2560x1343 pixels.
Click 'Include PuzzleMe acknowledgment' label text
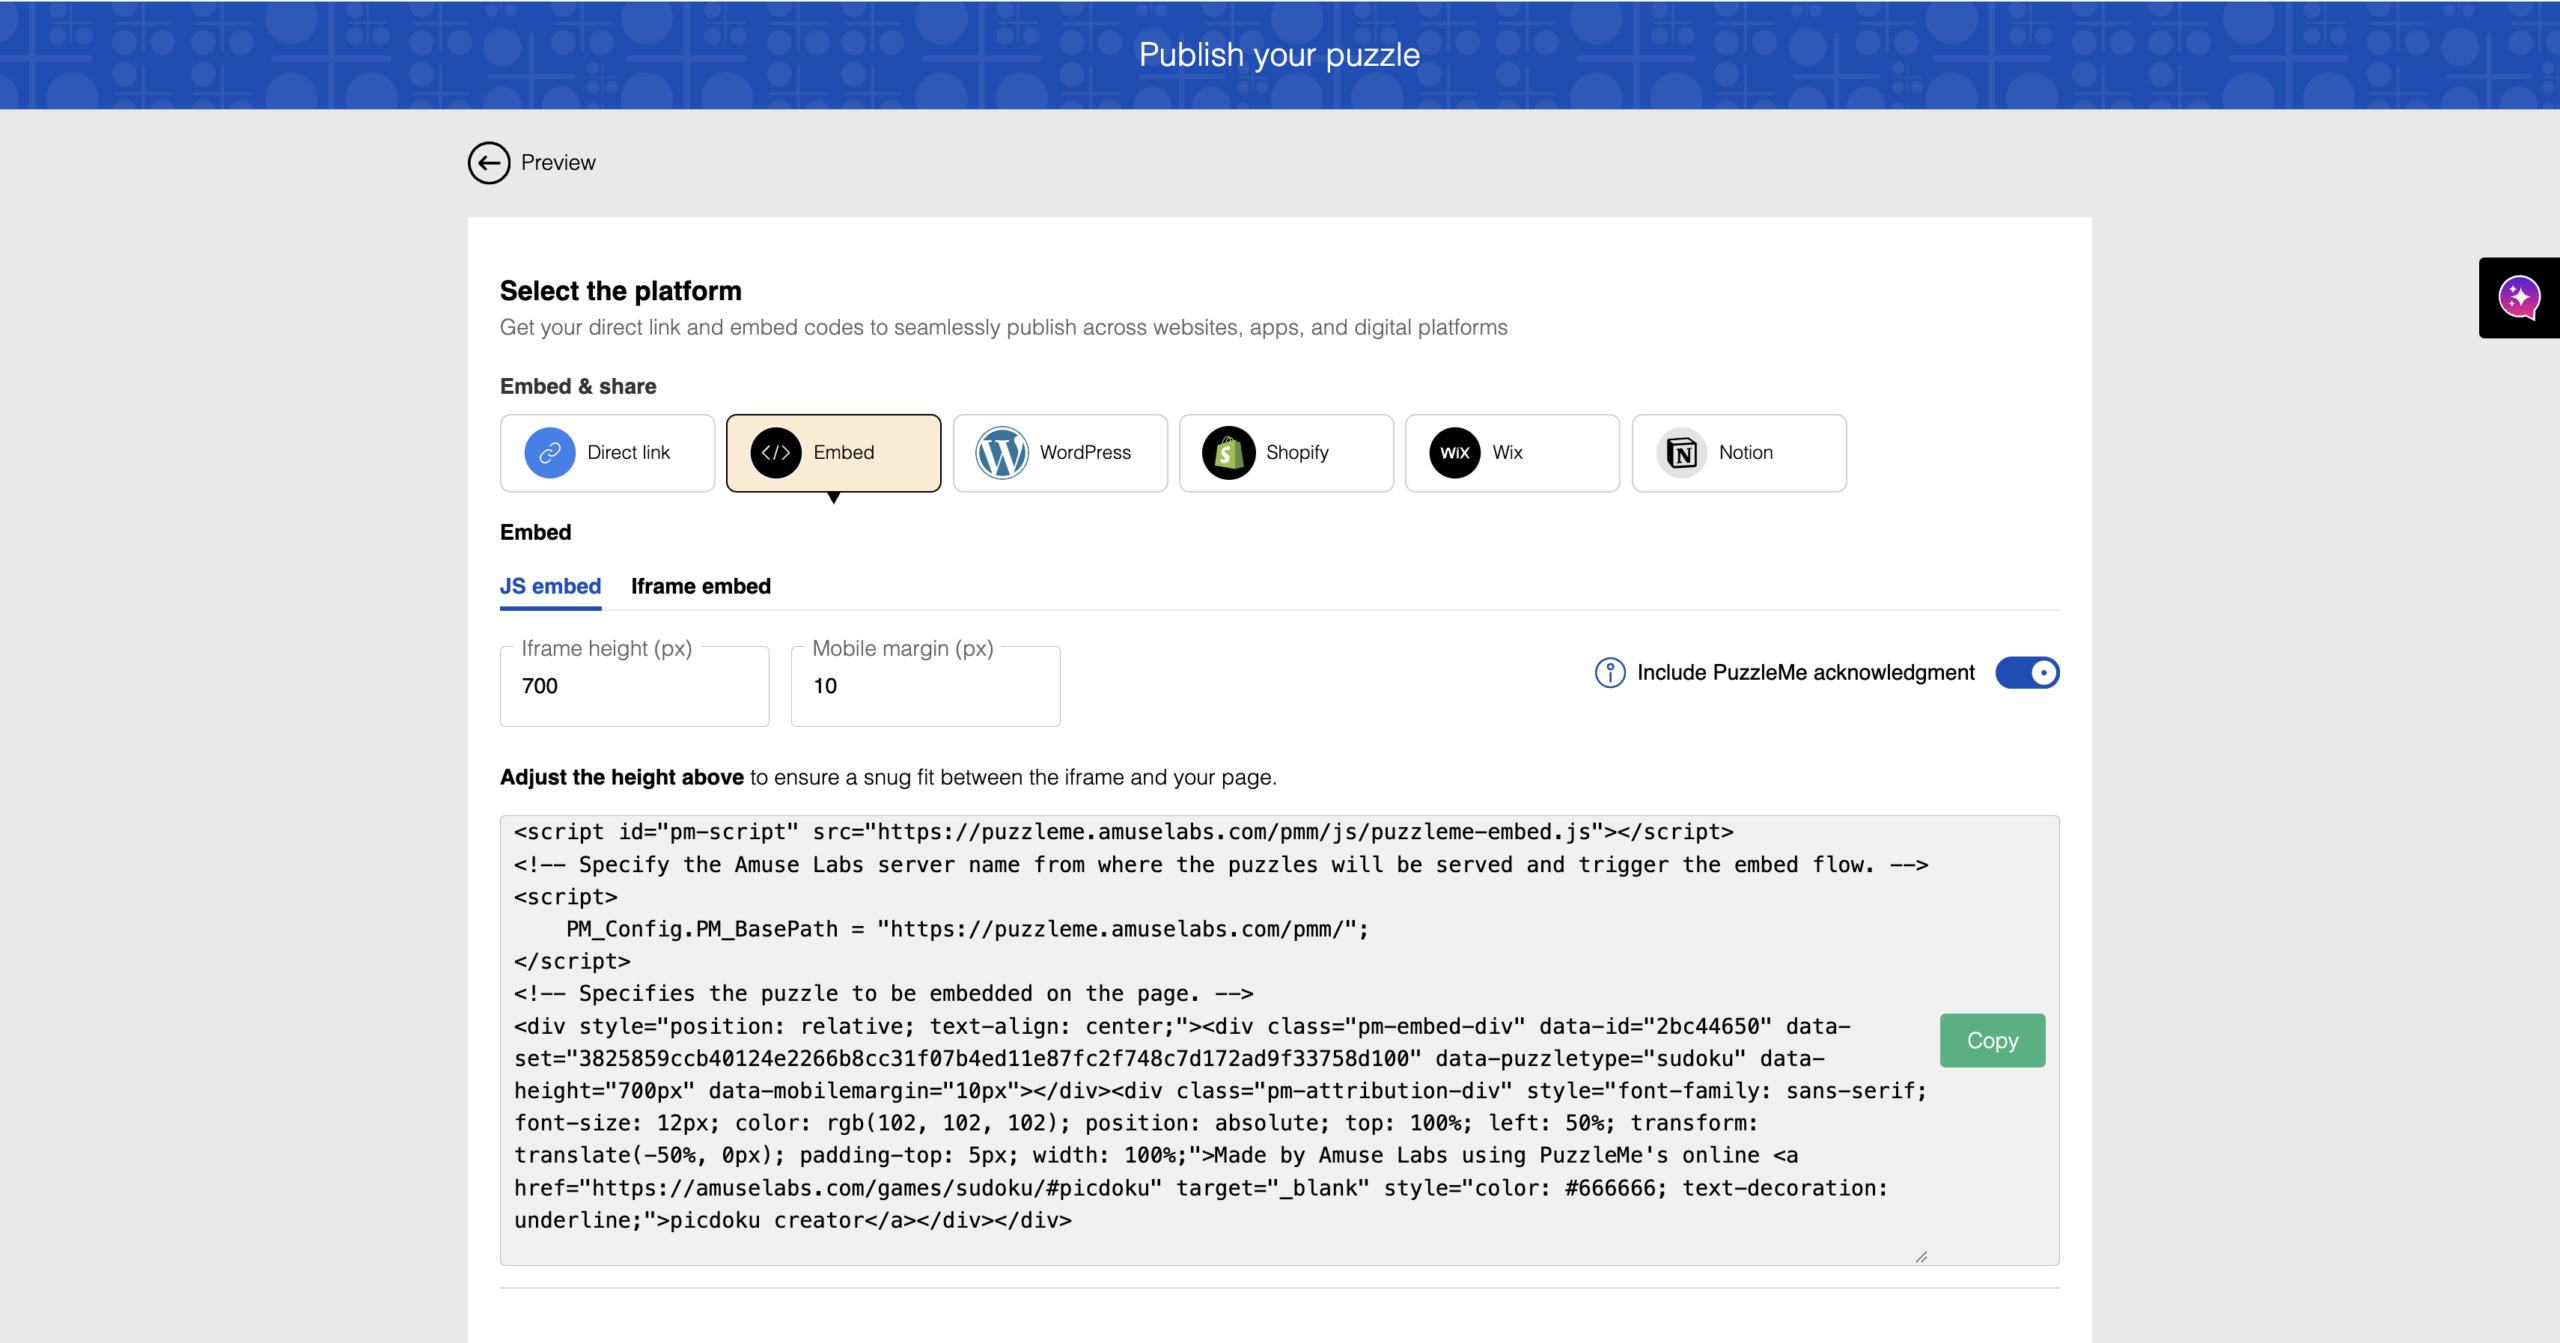point(1806,673)
